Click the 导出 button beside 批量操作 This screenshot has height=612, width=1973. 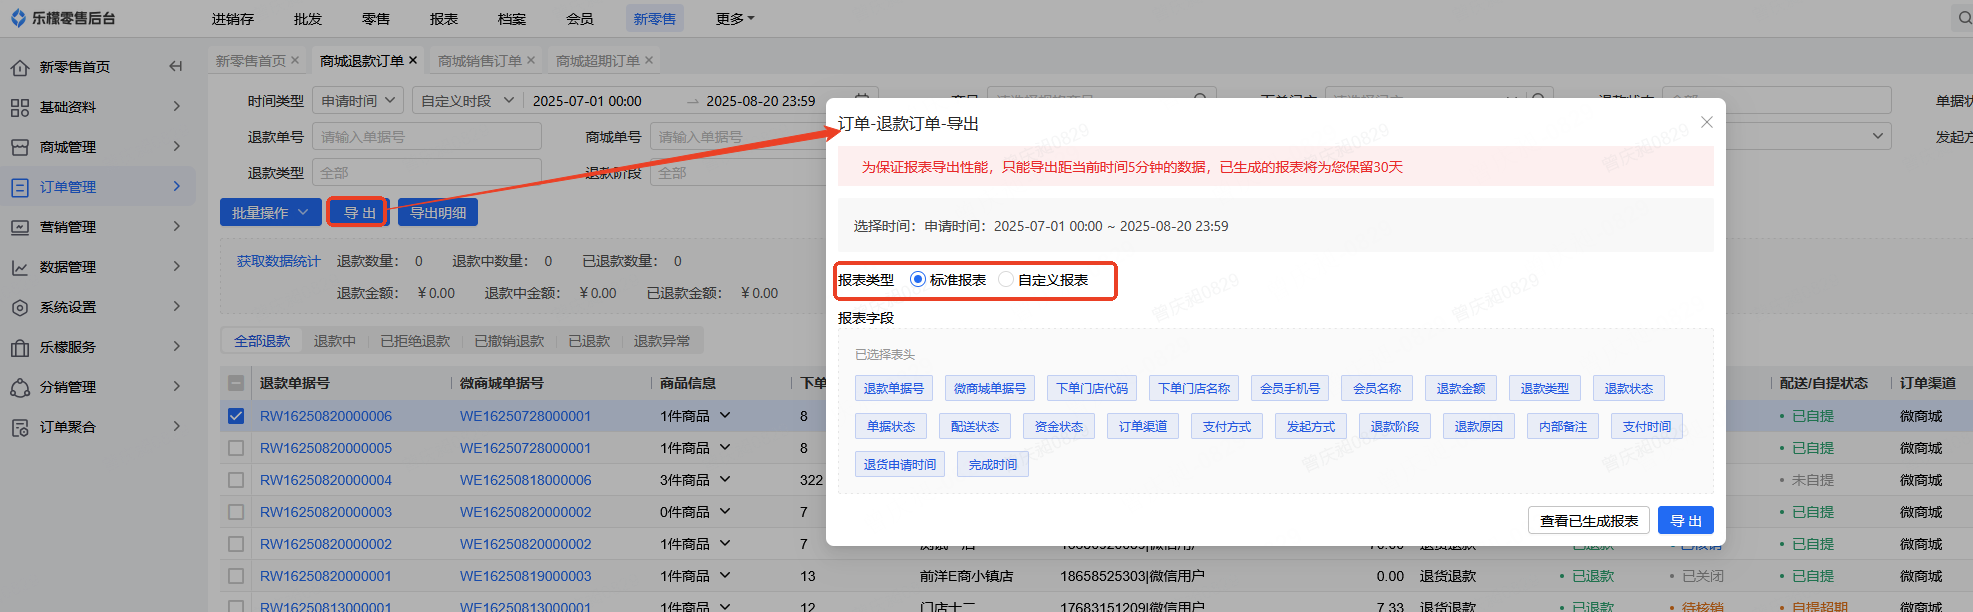click(359, 212)
